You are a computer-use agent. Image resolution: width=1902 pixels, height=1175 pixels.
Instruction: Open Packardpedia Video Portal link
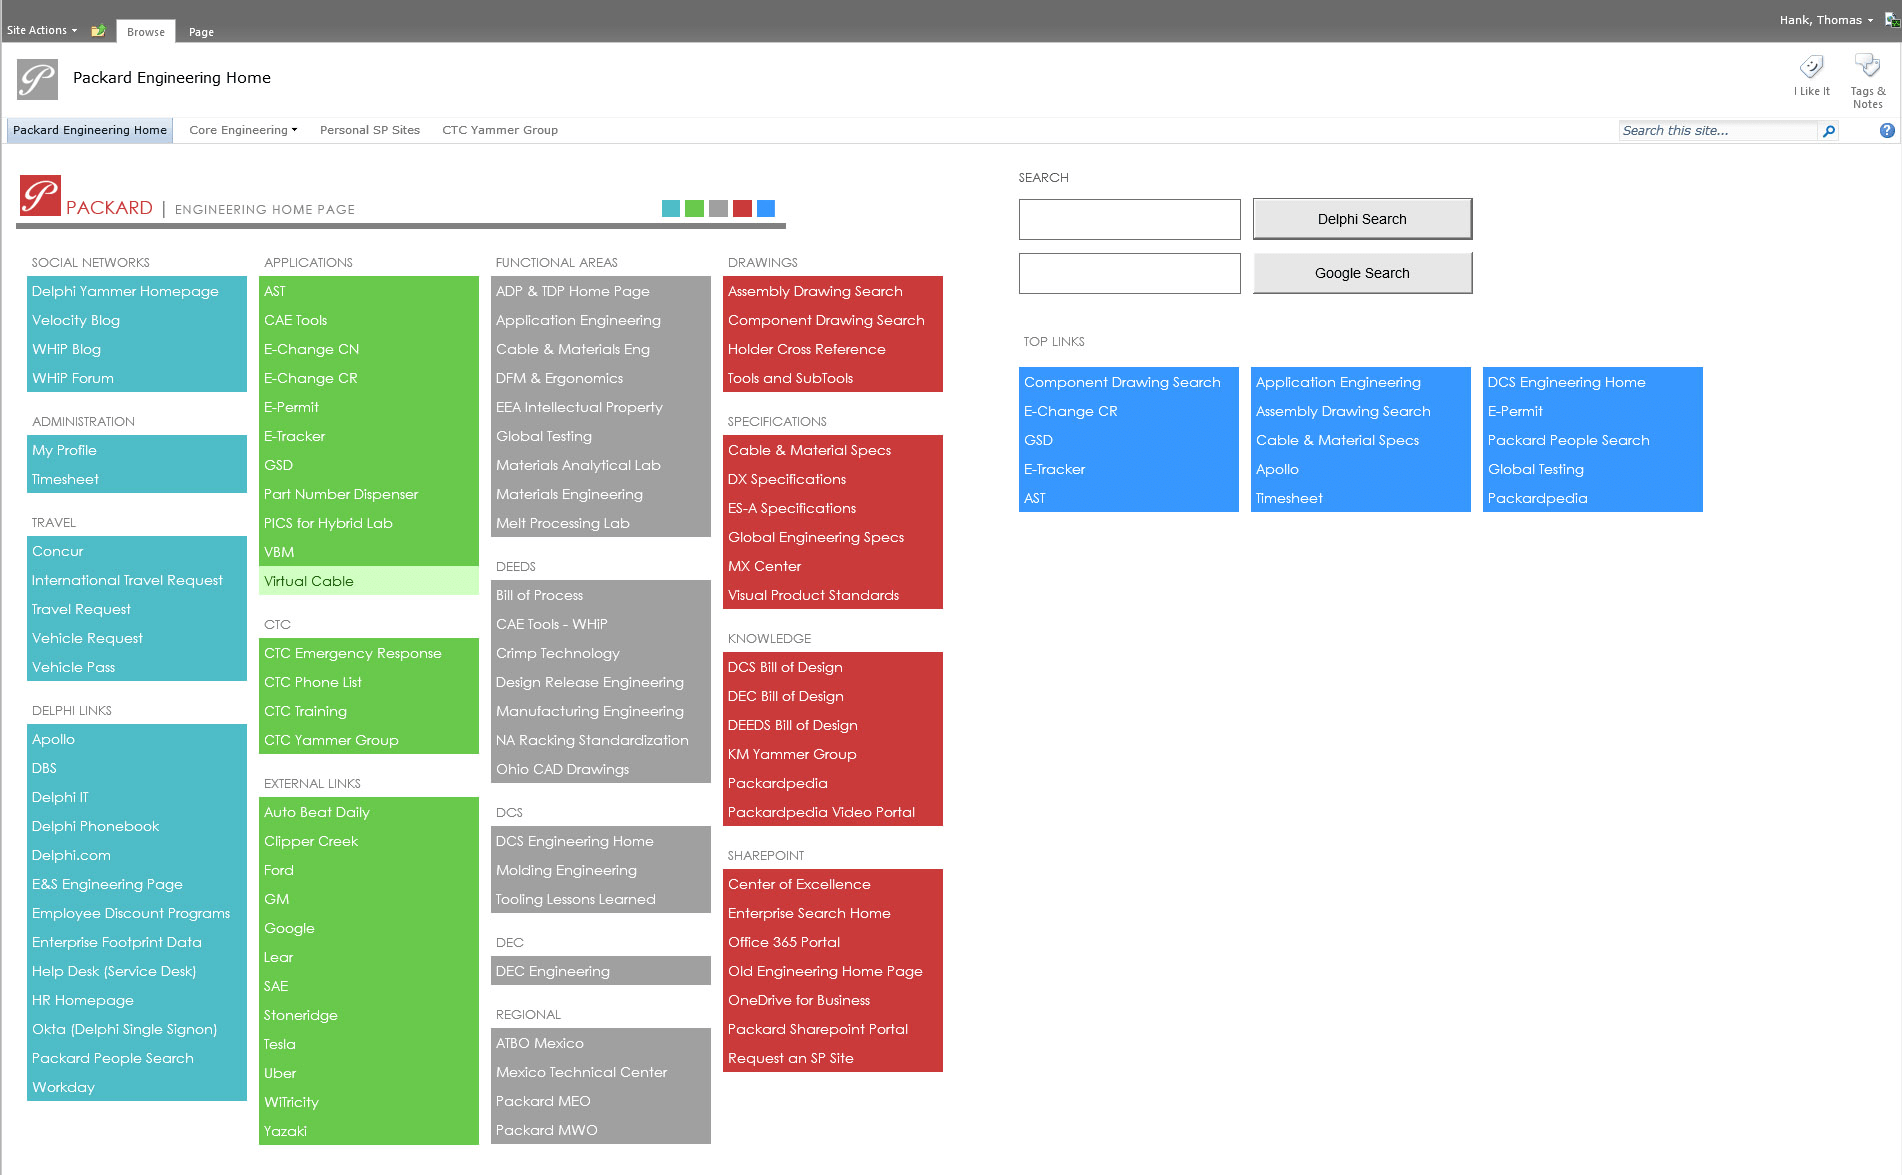tap(821, 812)
